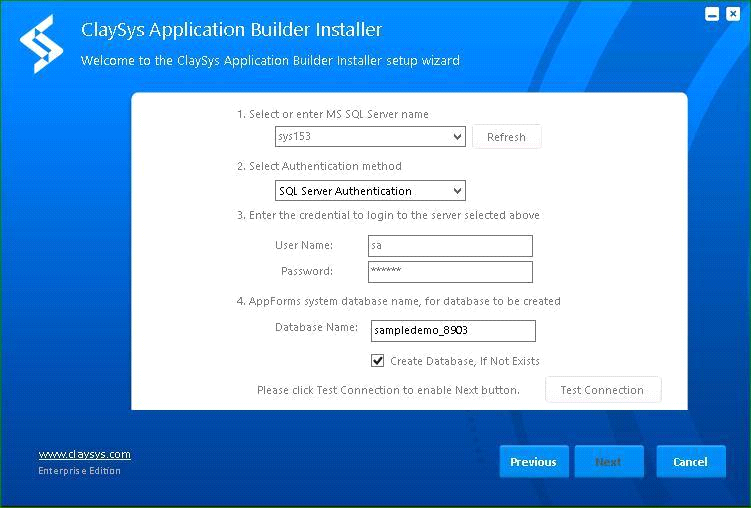Click the Refresh button
This screenshot has height=508, width=751.
pyautogui.click(x=507, y=137)
